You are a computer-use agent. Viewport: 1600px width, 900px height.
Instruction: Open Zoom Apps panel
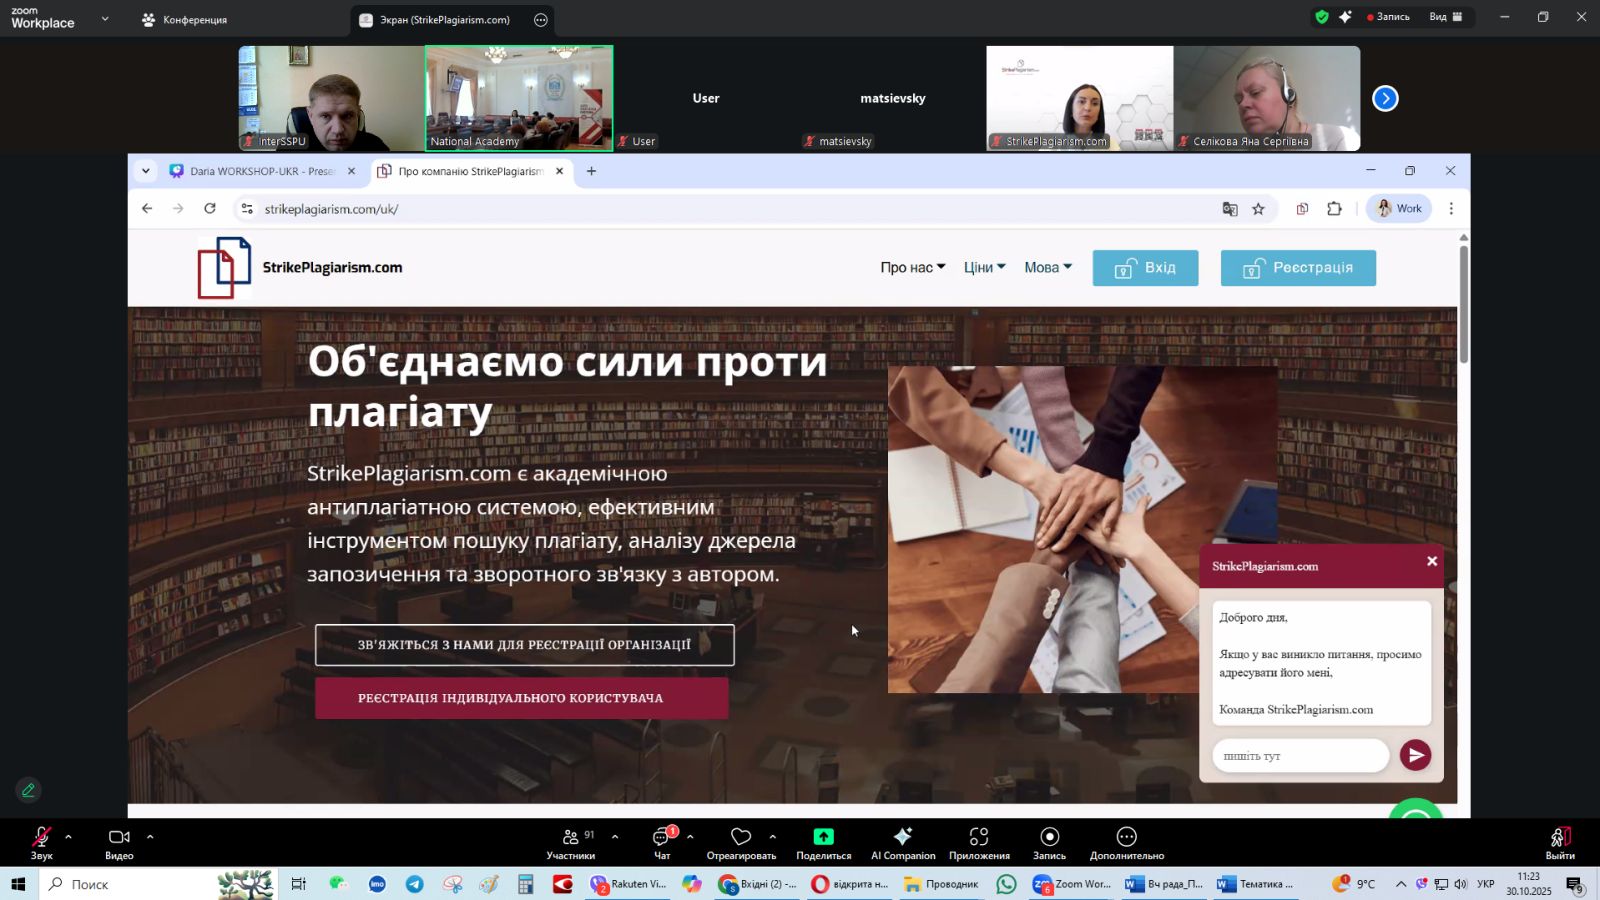979,843
